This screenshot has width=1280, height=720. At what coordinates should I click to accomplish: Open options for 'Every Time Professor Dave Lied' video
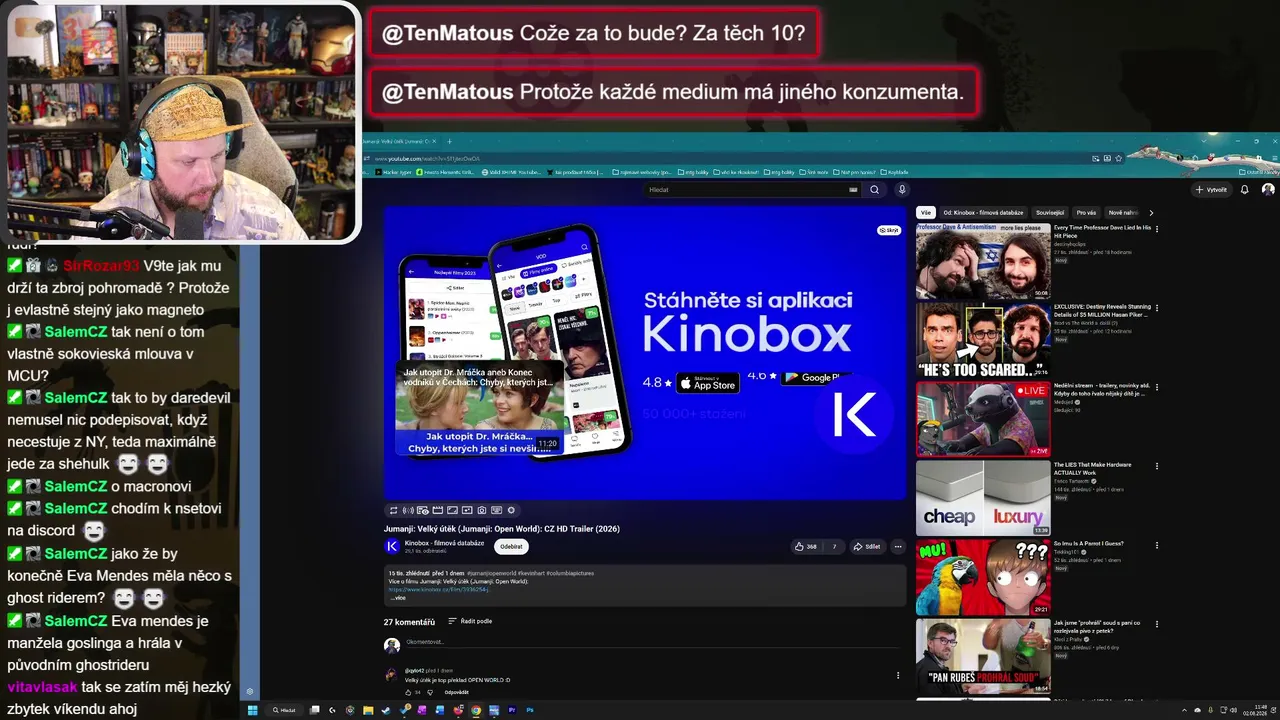click(1157, 230)
